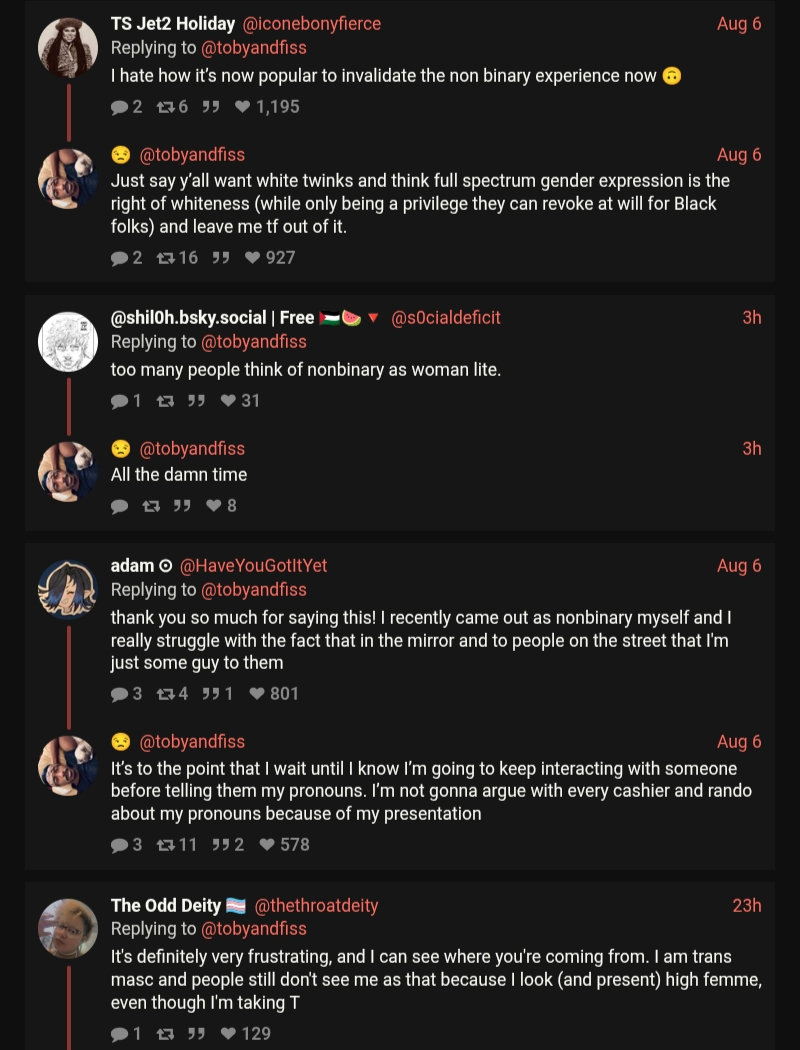Click TS Jet2 Holiday's avatar
The width and height of the screenshot is (800, 1050).
68,46
